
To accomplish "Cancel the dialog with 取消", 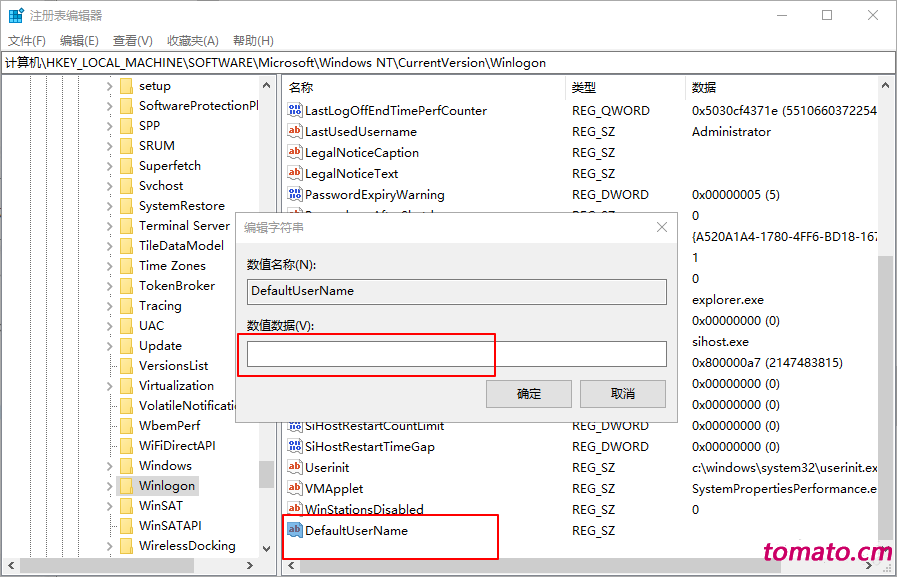I will [623, 394].
